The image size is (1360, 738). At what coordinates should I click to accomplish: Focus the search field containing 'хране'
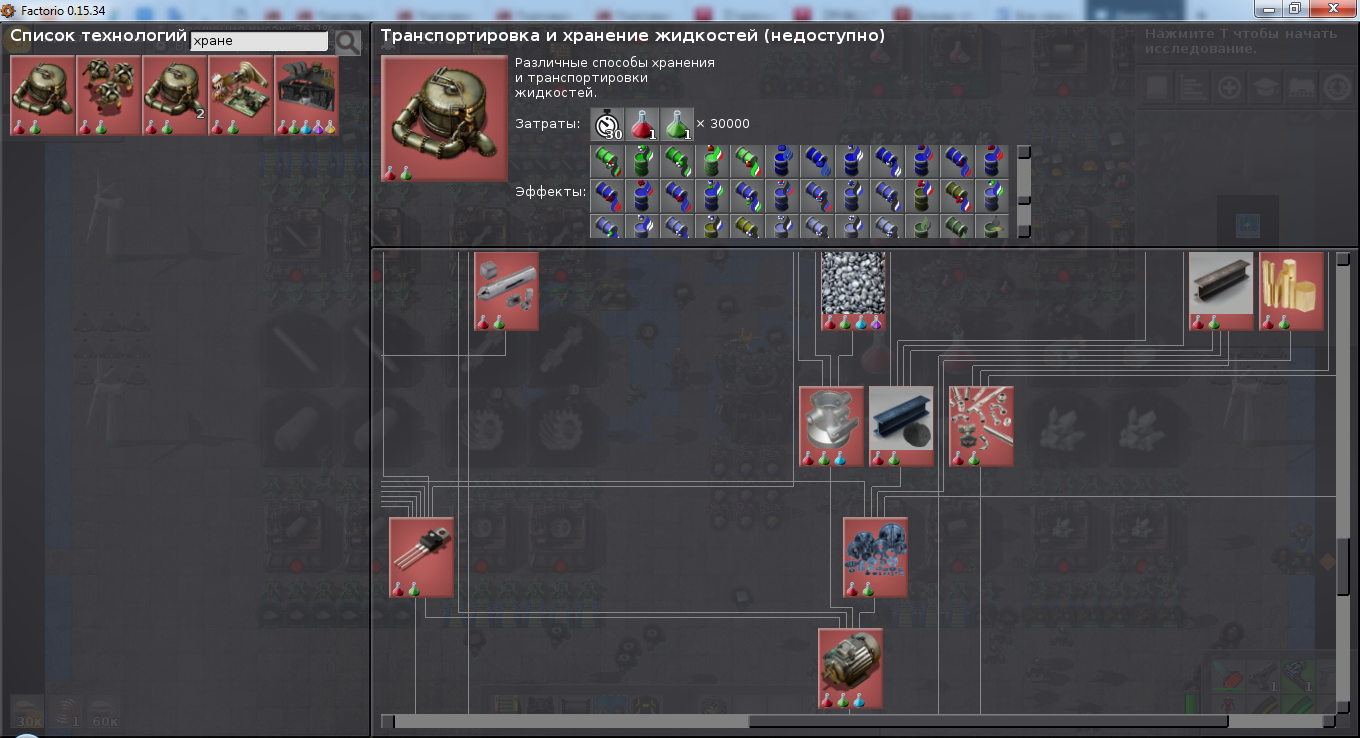click(x=259, y=41)
